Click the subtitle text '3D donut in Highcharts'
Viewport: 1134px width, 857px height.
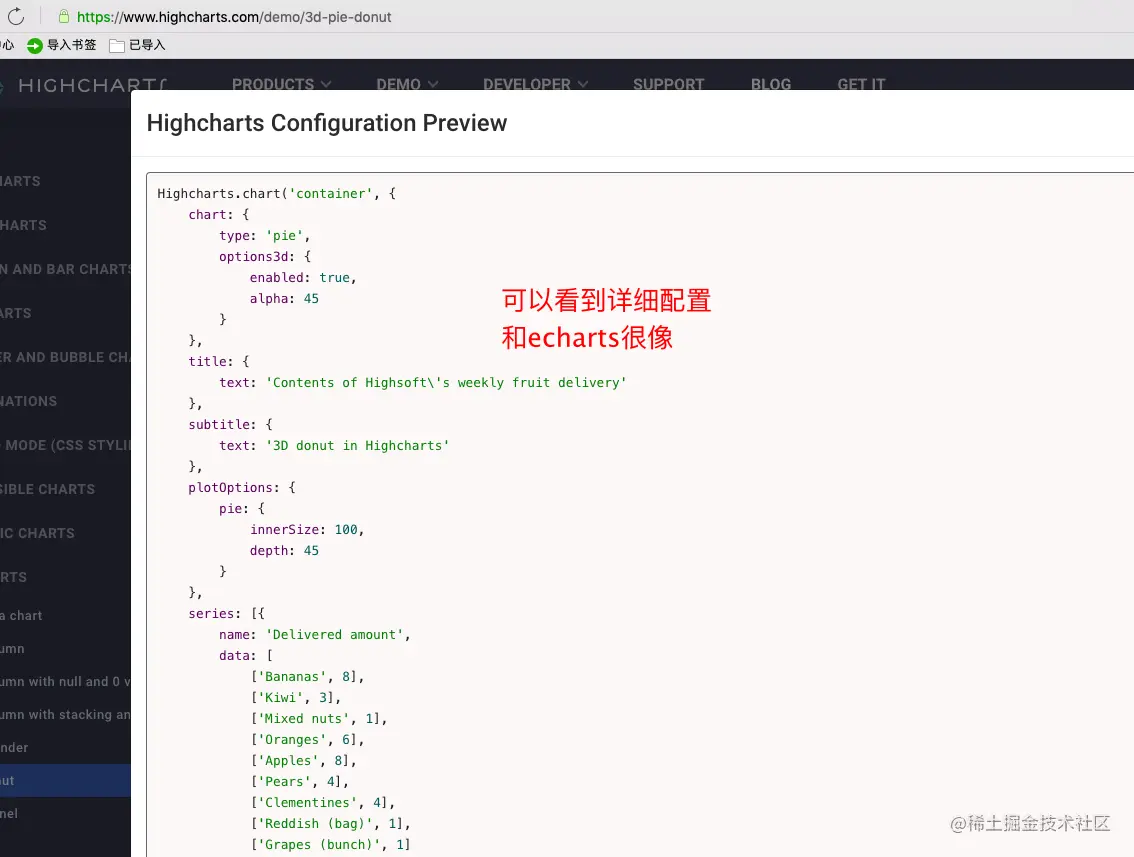pos(358,445)
